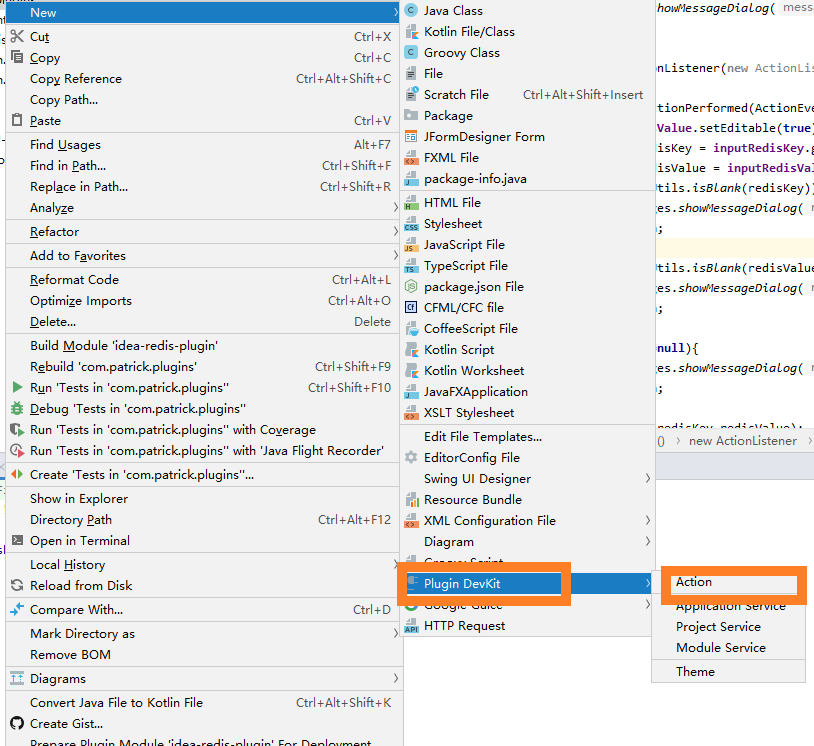This screenshot has height=746, width=814.
Task: Click the Groovy Class icon
Action: [x=411, y=52]
